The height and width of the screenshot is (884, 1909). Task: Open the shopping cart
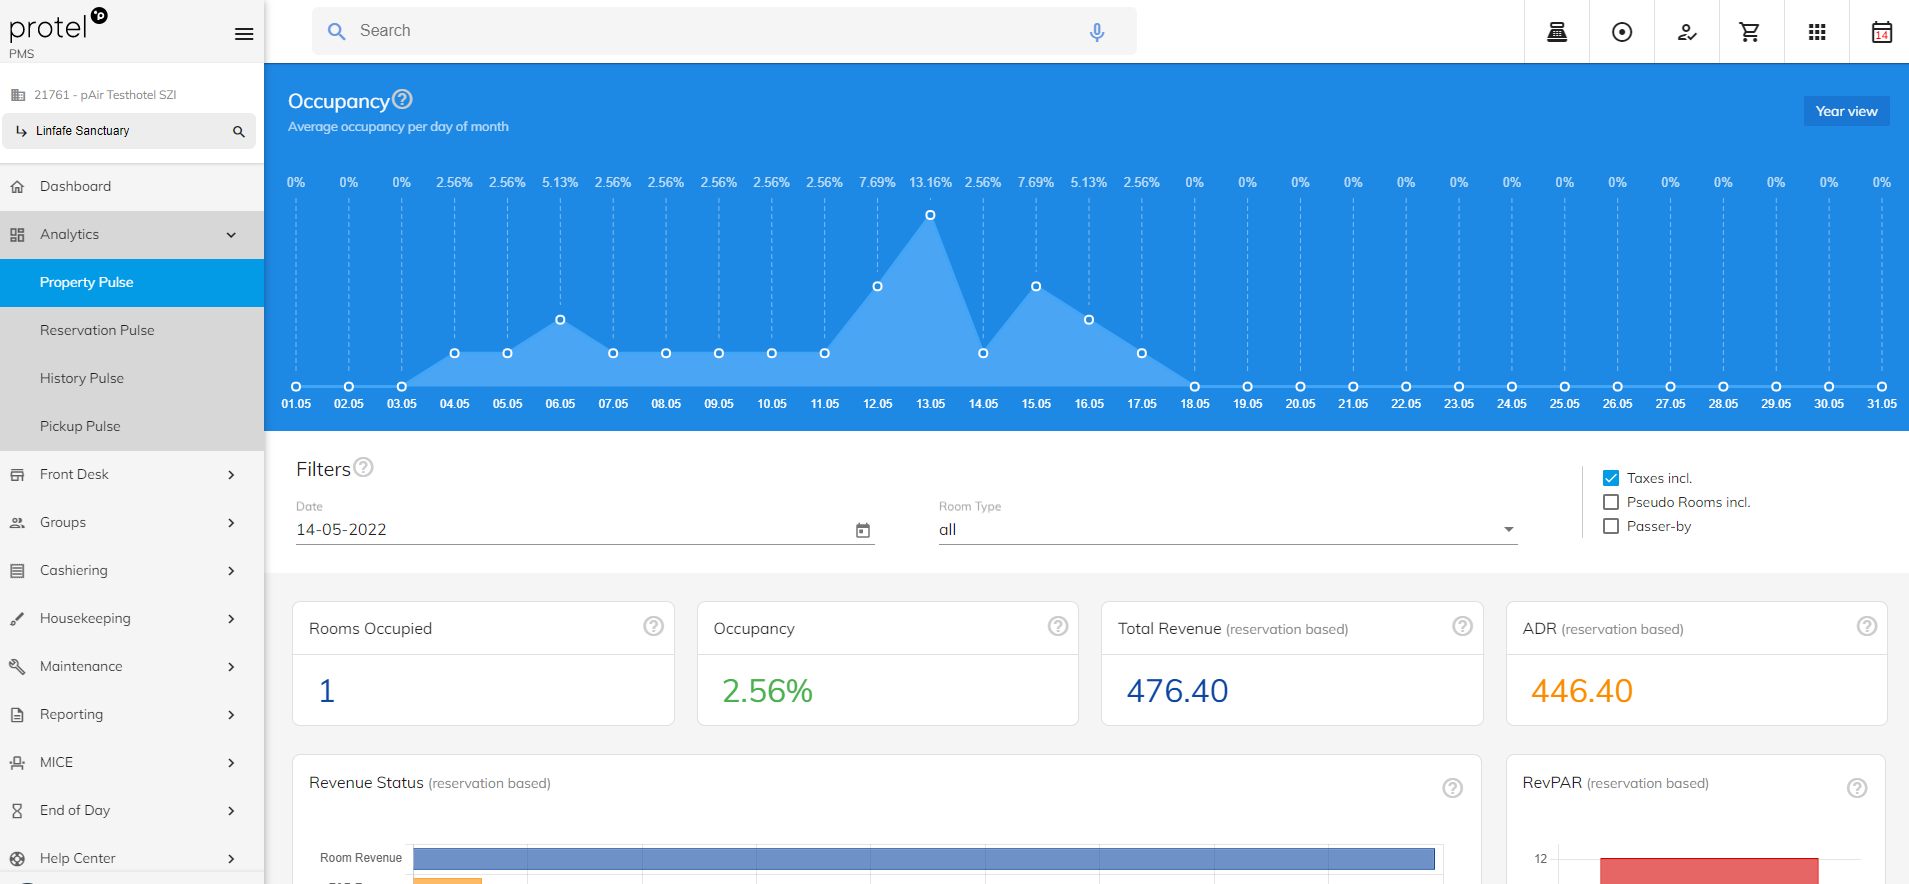(x=1750, y=32)
